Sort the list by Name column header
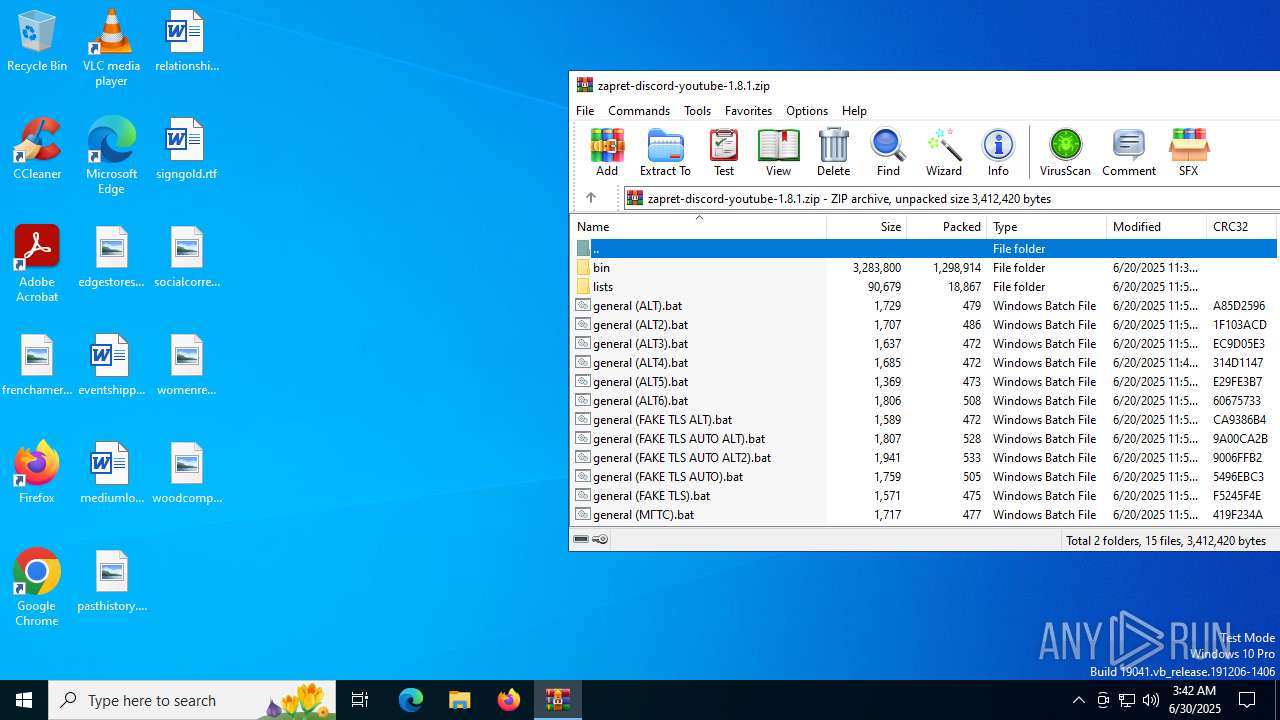 point(699,226)
